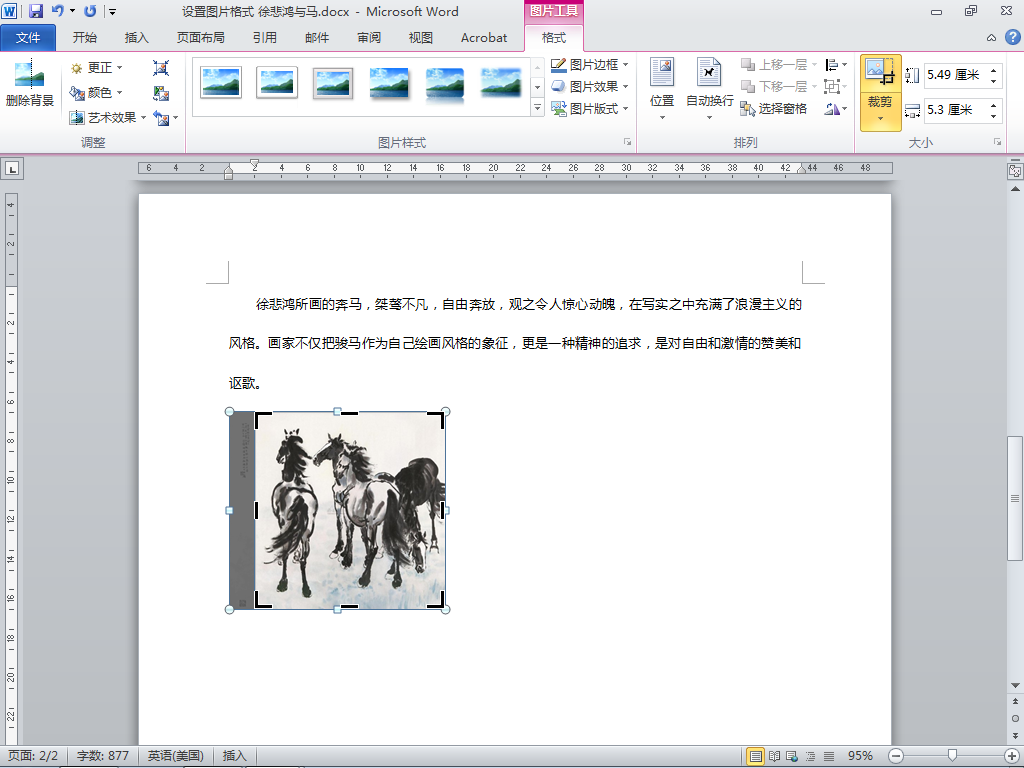The width and height of the screenshot is (1024, 768).
Task: Switch to the 开始 Home tab
Action: tap(85, 38)
